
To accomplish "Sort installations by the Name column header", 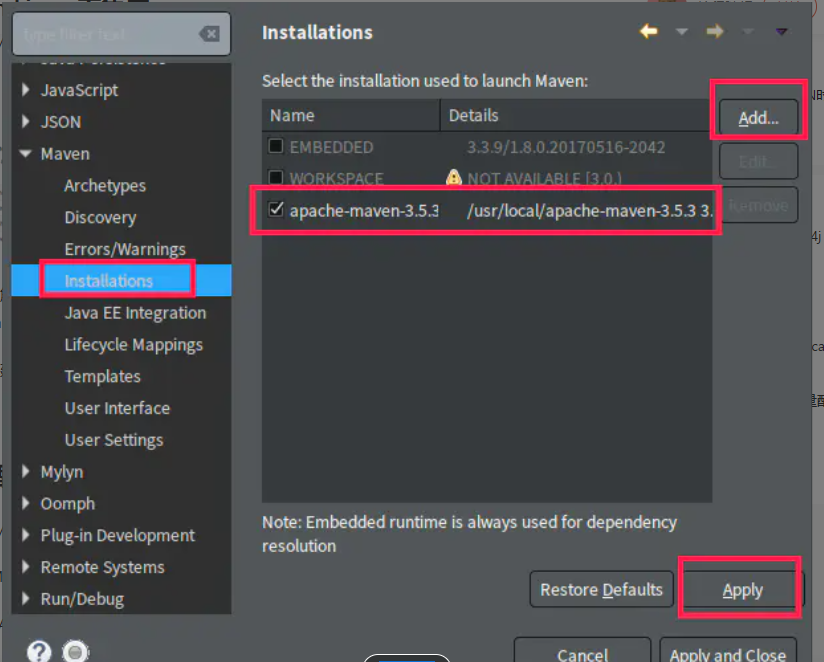I will click(x=350, y=115).
